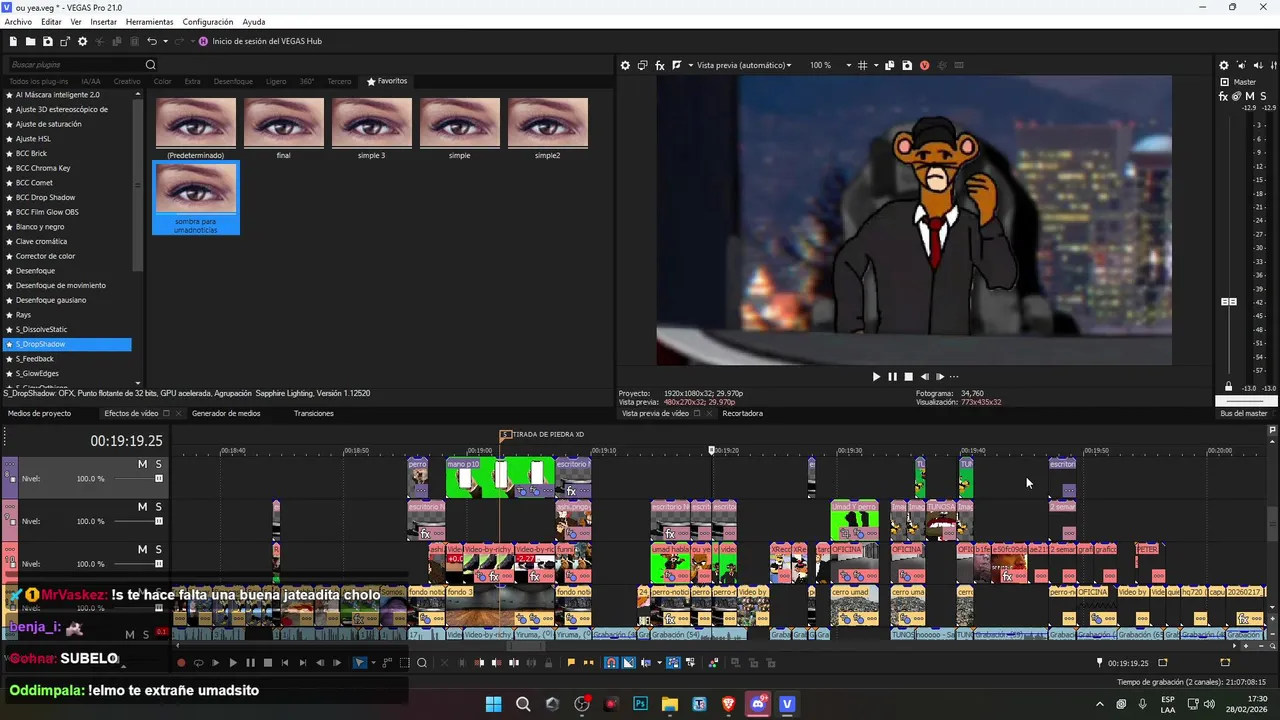Mute the third video track (M)
1280x720 pixels.
tap(143, 549)
